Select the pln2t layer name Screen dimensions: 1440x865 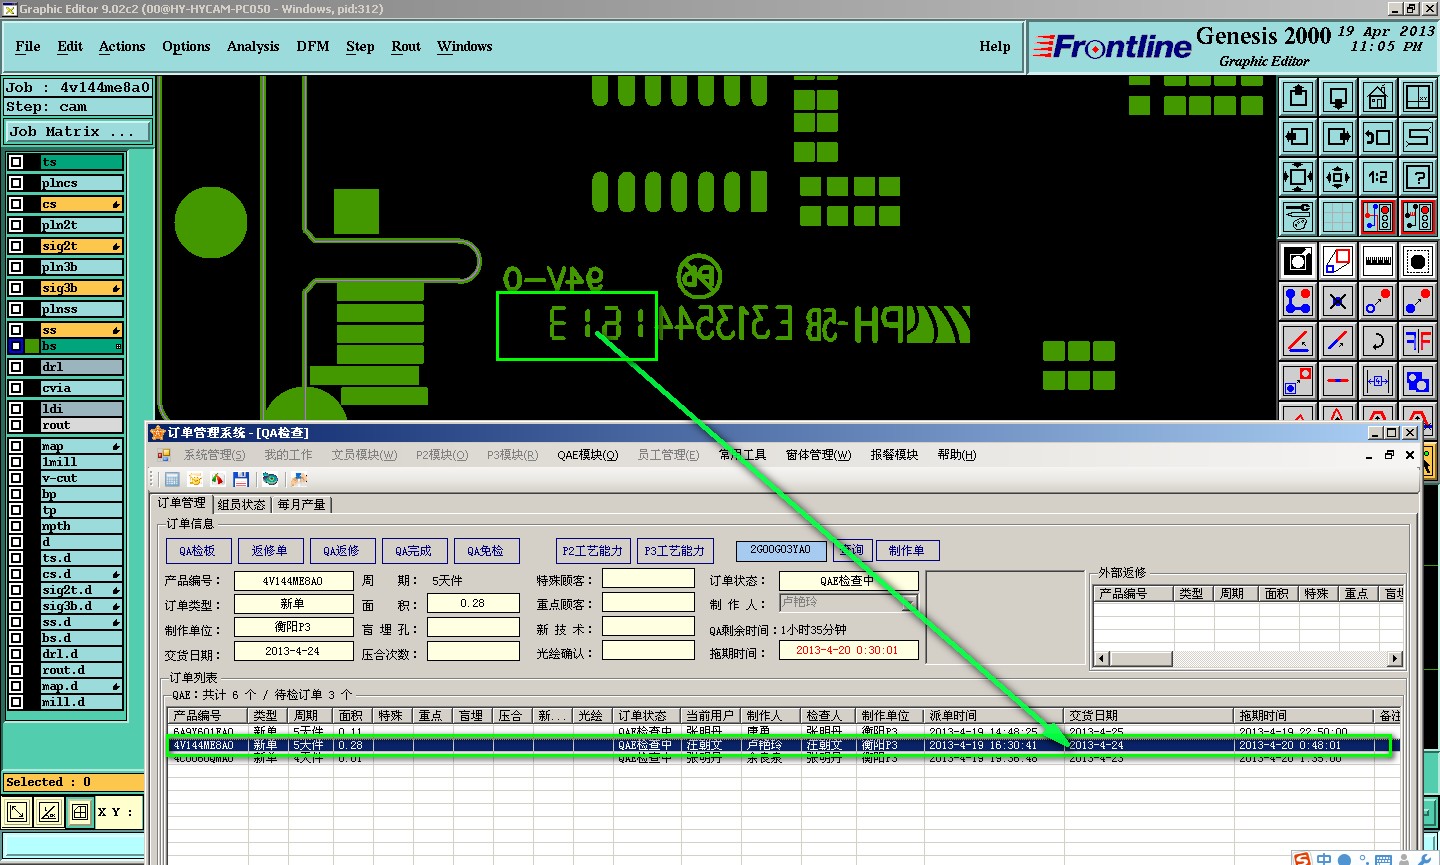point(81,225)
